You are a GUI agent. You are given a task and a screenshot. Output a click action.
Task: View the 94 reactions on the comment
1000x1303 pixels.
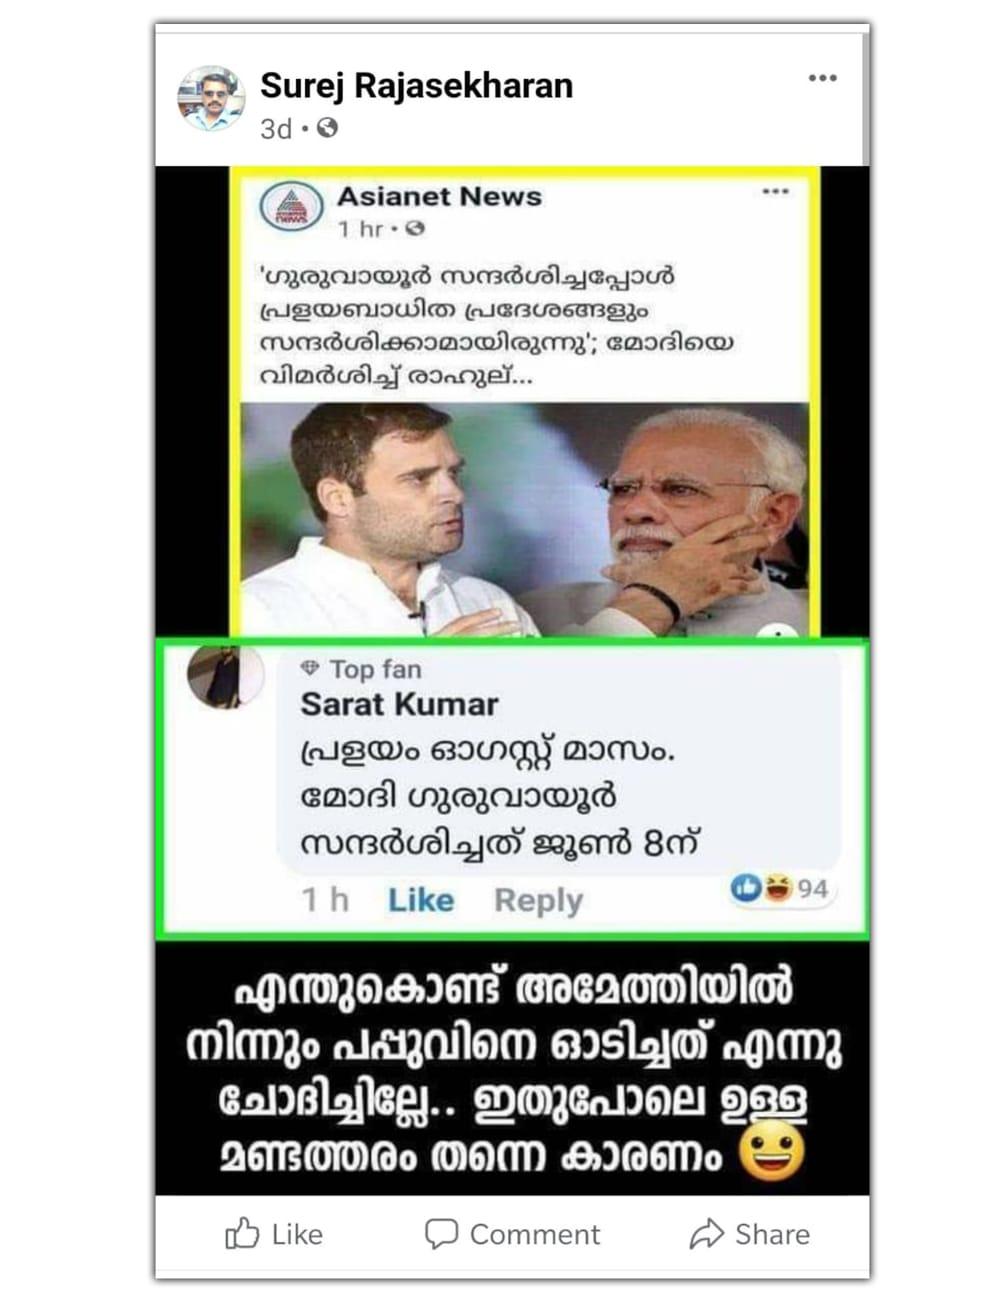coord(781,888)
